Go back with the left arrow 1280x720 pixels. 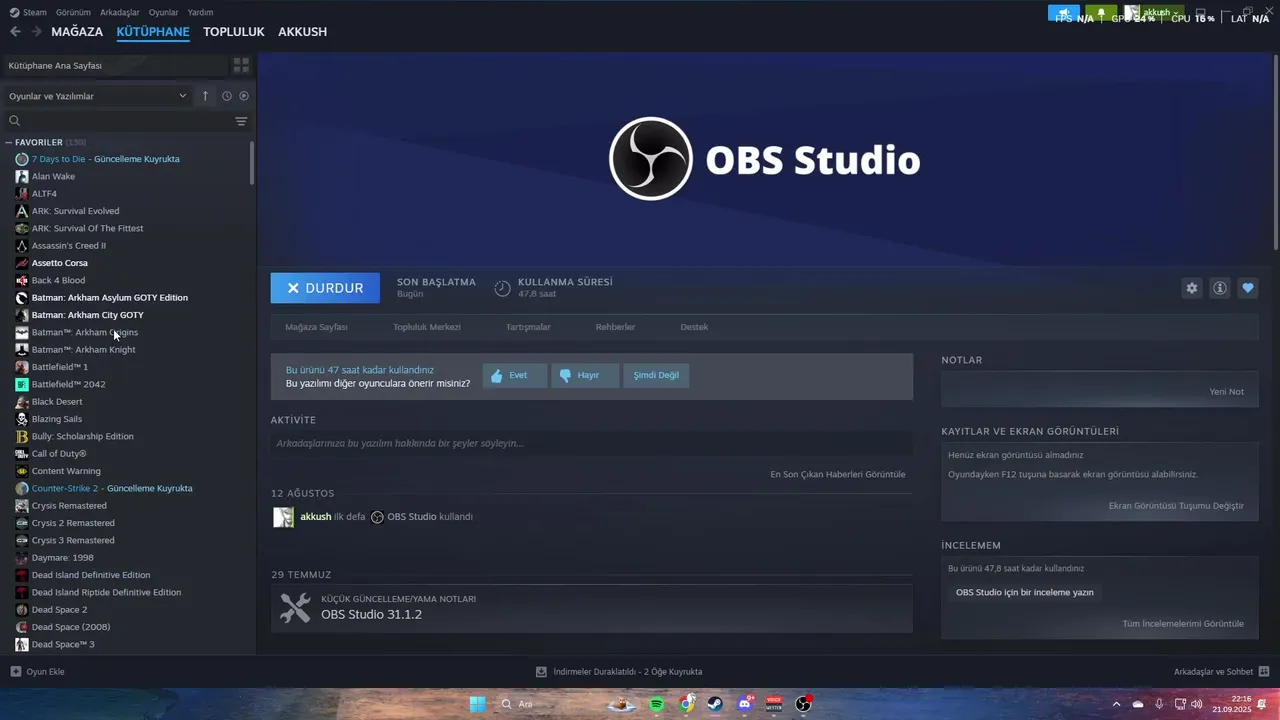[x=15, y=32]
